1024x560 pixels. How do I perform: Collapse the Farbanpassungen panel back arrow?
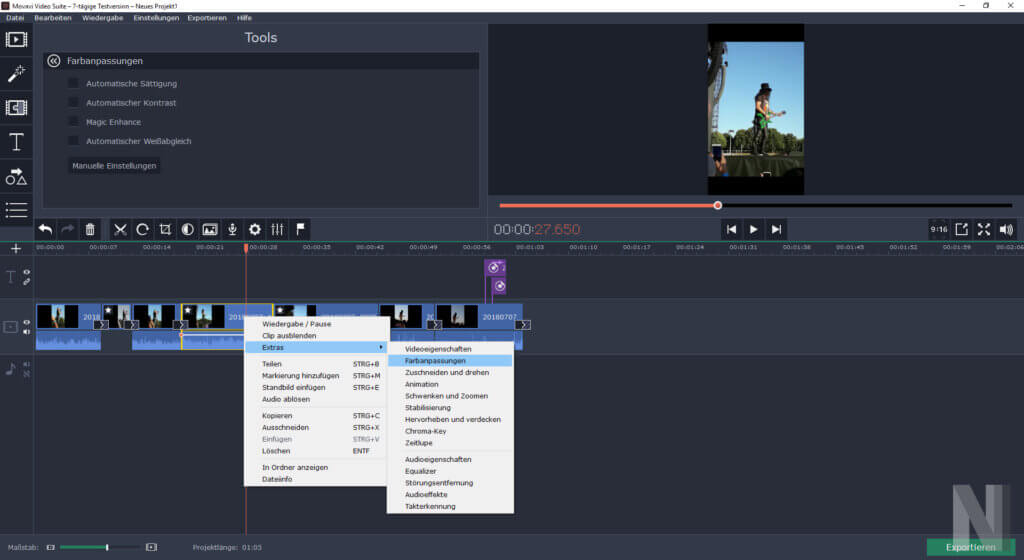(x=54, y=61)
